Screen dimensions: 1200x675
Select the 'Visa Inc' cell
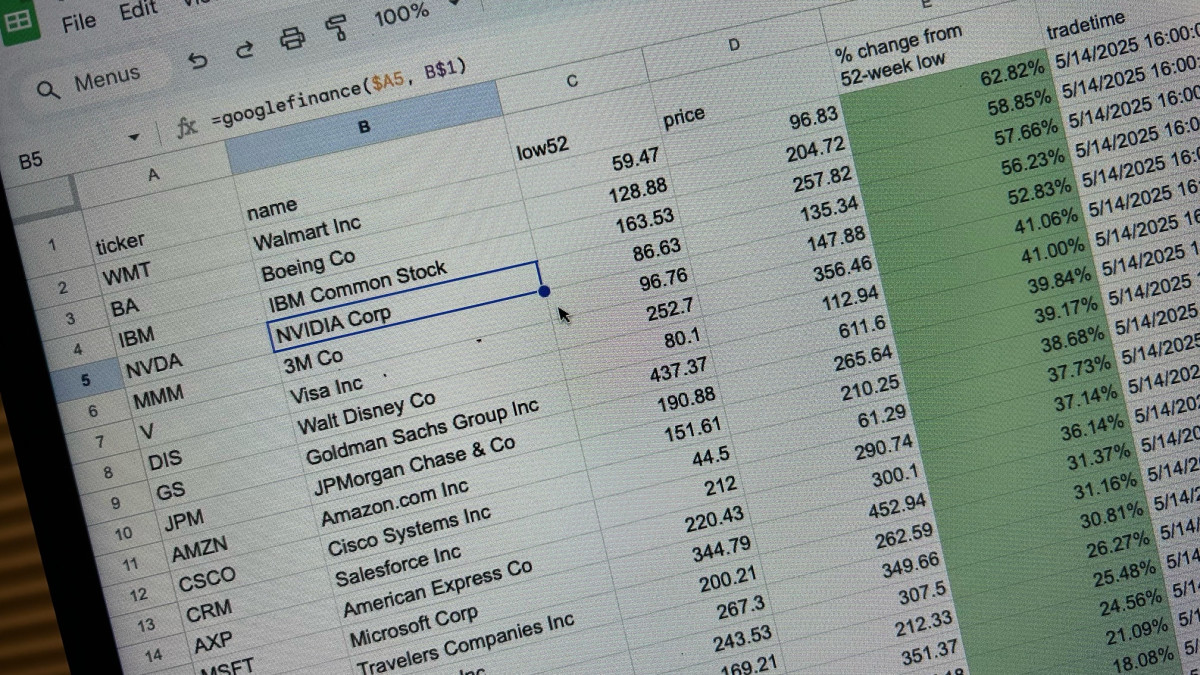326,388
